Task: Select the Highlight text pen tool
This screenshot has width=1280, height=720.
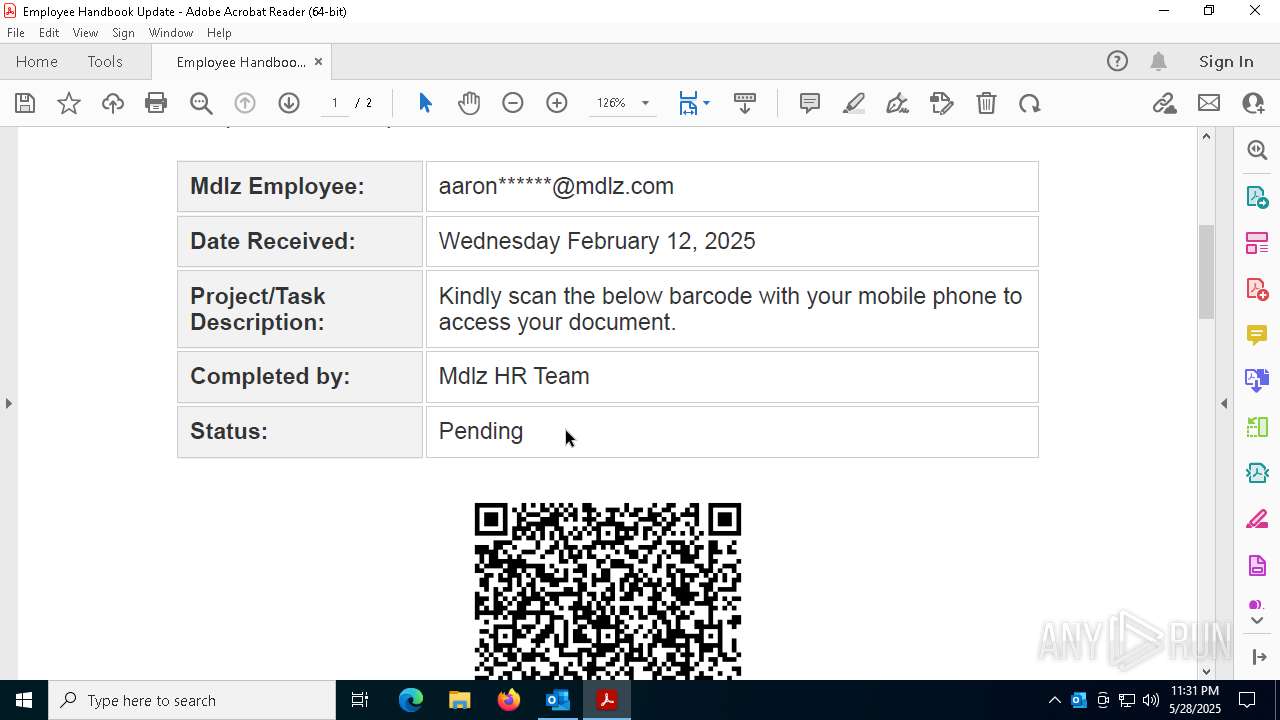Action: [x=854, y=103]
